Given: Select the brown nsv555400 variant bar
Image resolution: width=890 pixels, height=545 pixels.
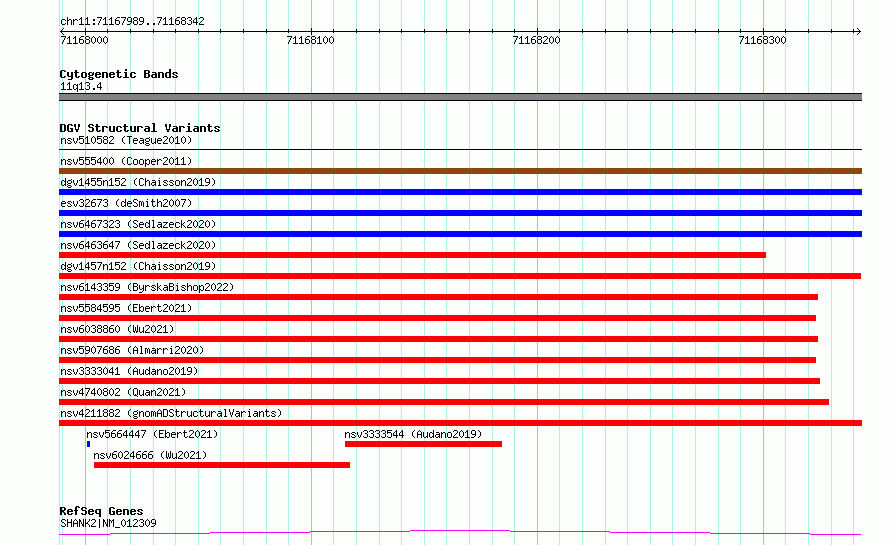Looking at the screenshot, I should click(x=460, y=171).
